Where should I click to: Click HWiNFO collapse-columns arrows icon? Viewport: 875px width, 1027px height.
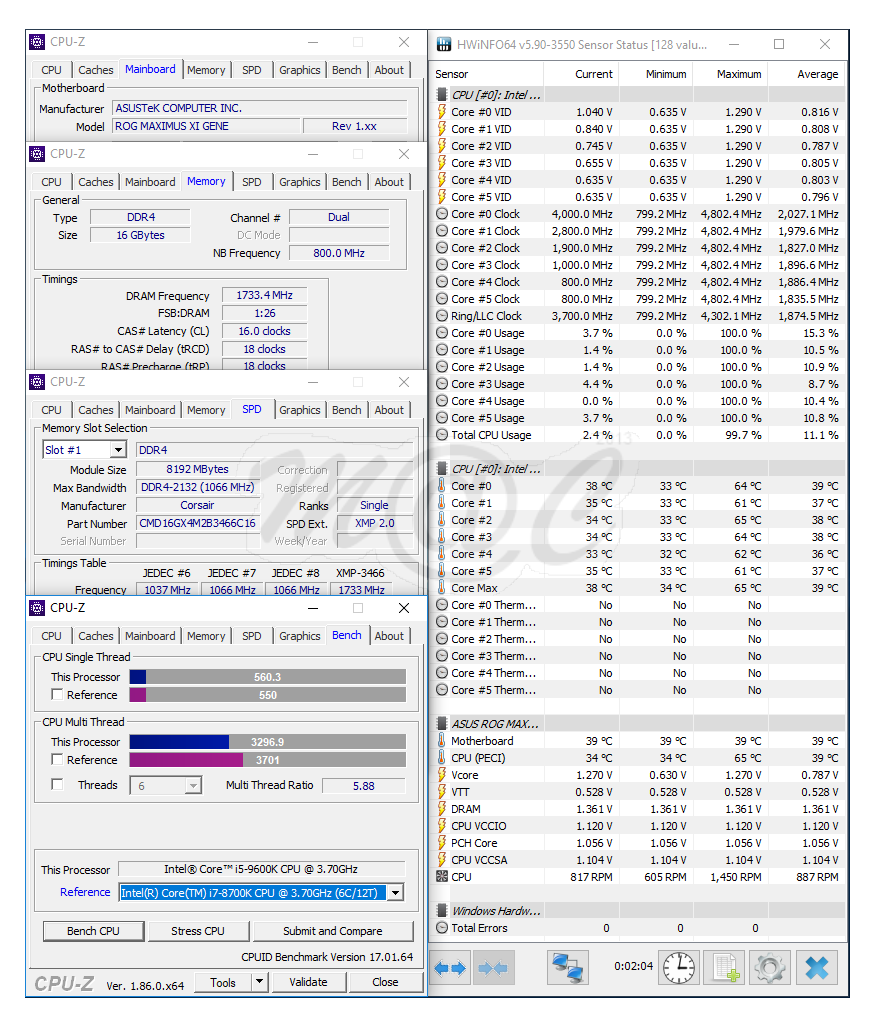pyautogui.click(x=493, y=967)
